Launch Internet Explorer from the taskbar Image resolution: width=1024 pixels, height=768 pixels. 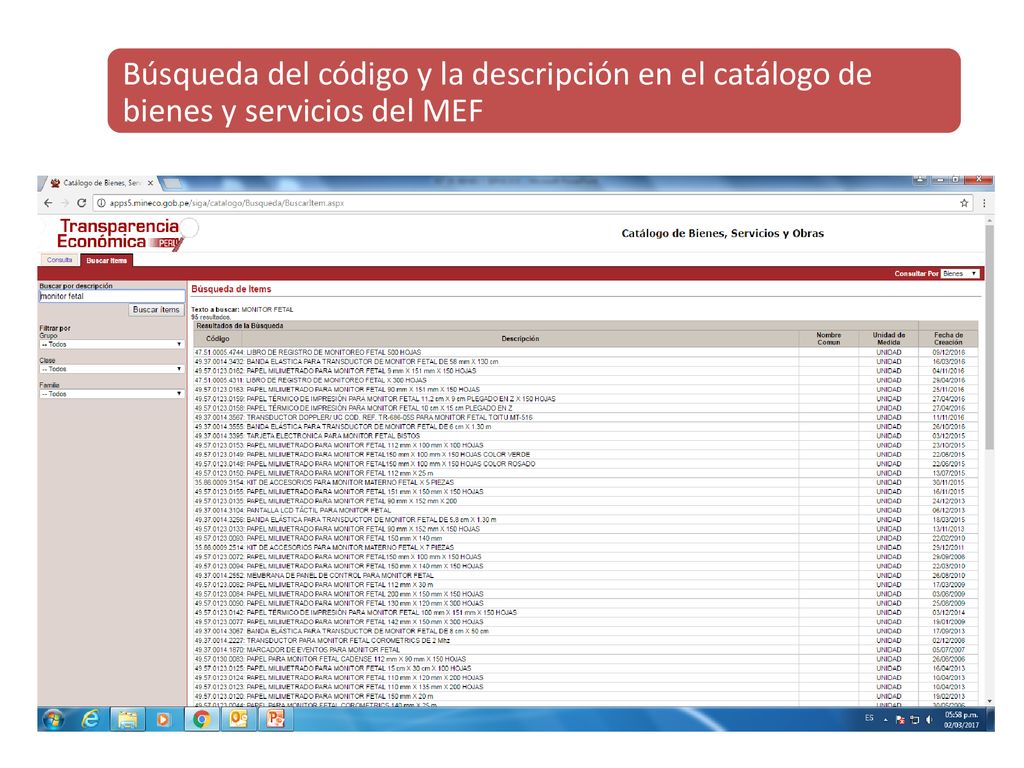[90, 719]
